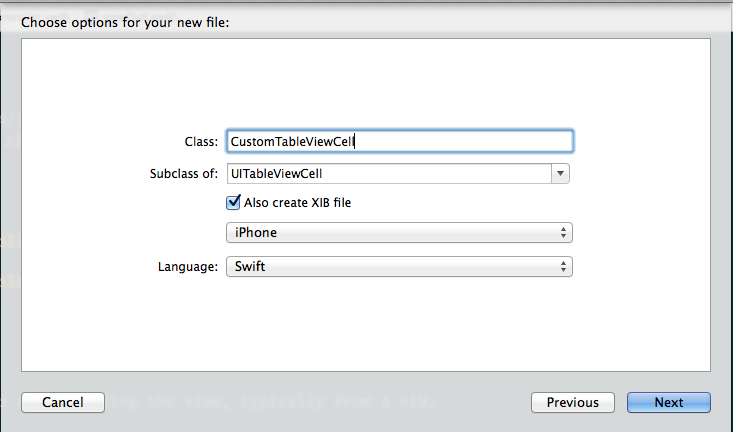Screen dimensions: 733x432
Task: Click the "Choose options for your new file" heading
Action: [125, 22]
